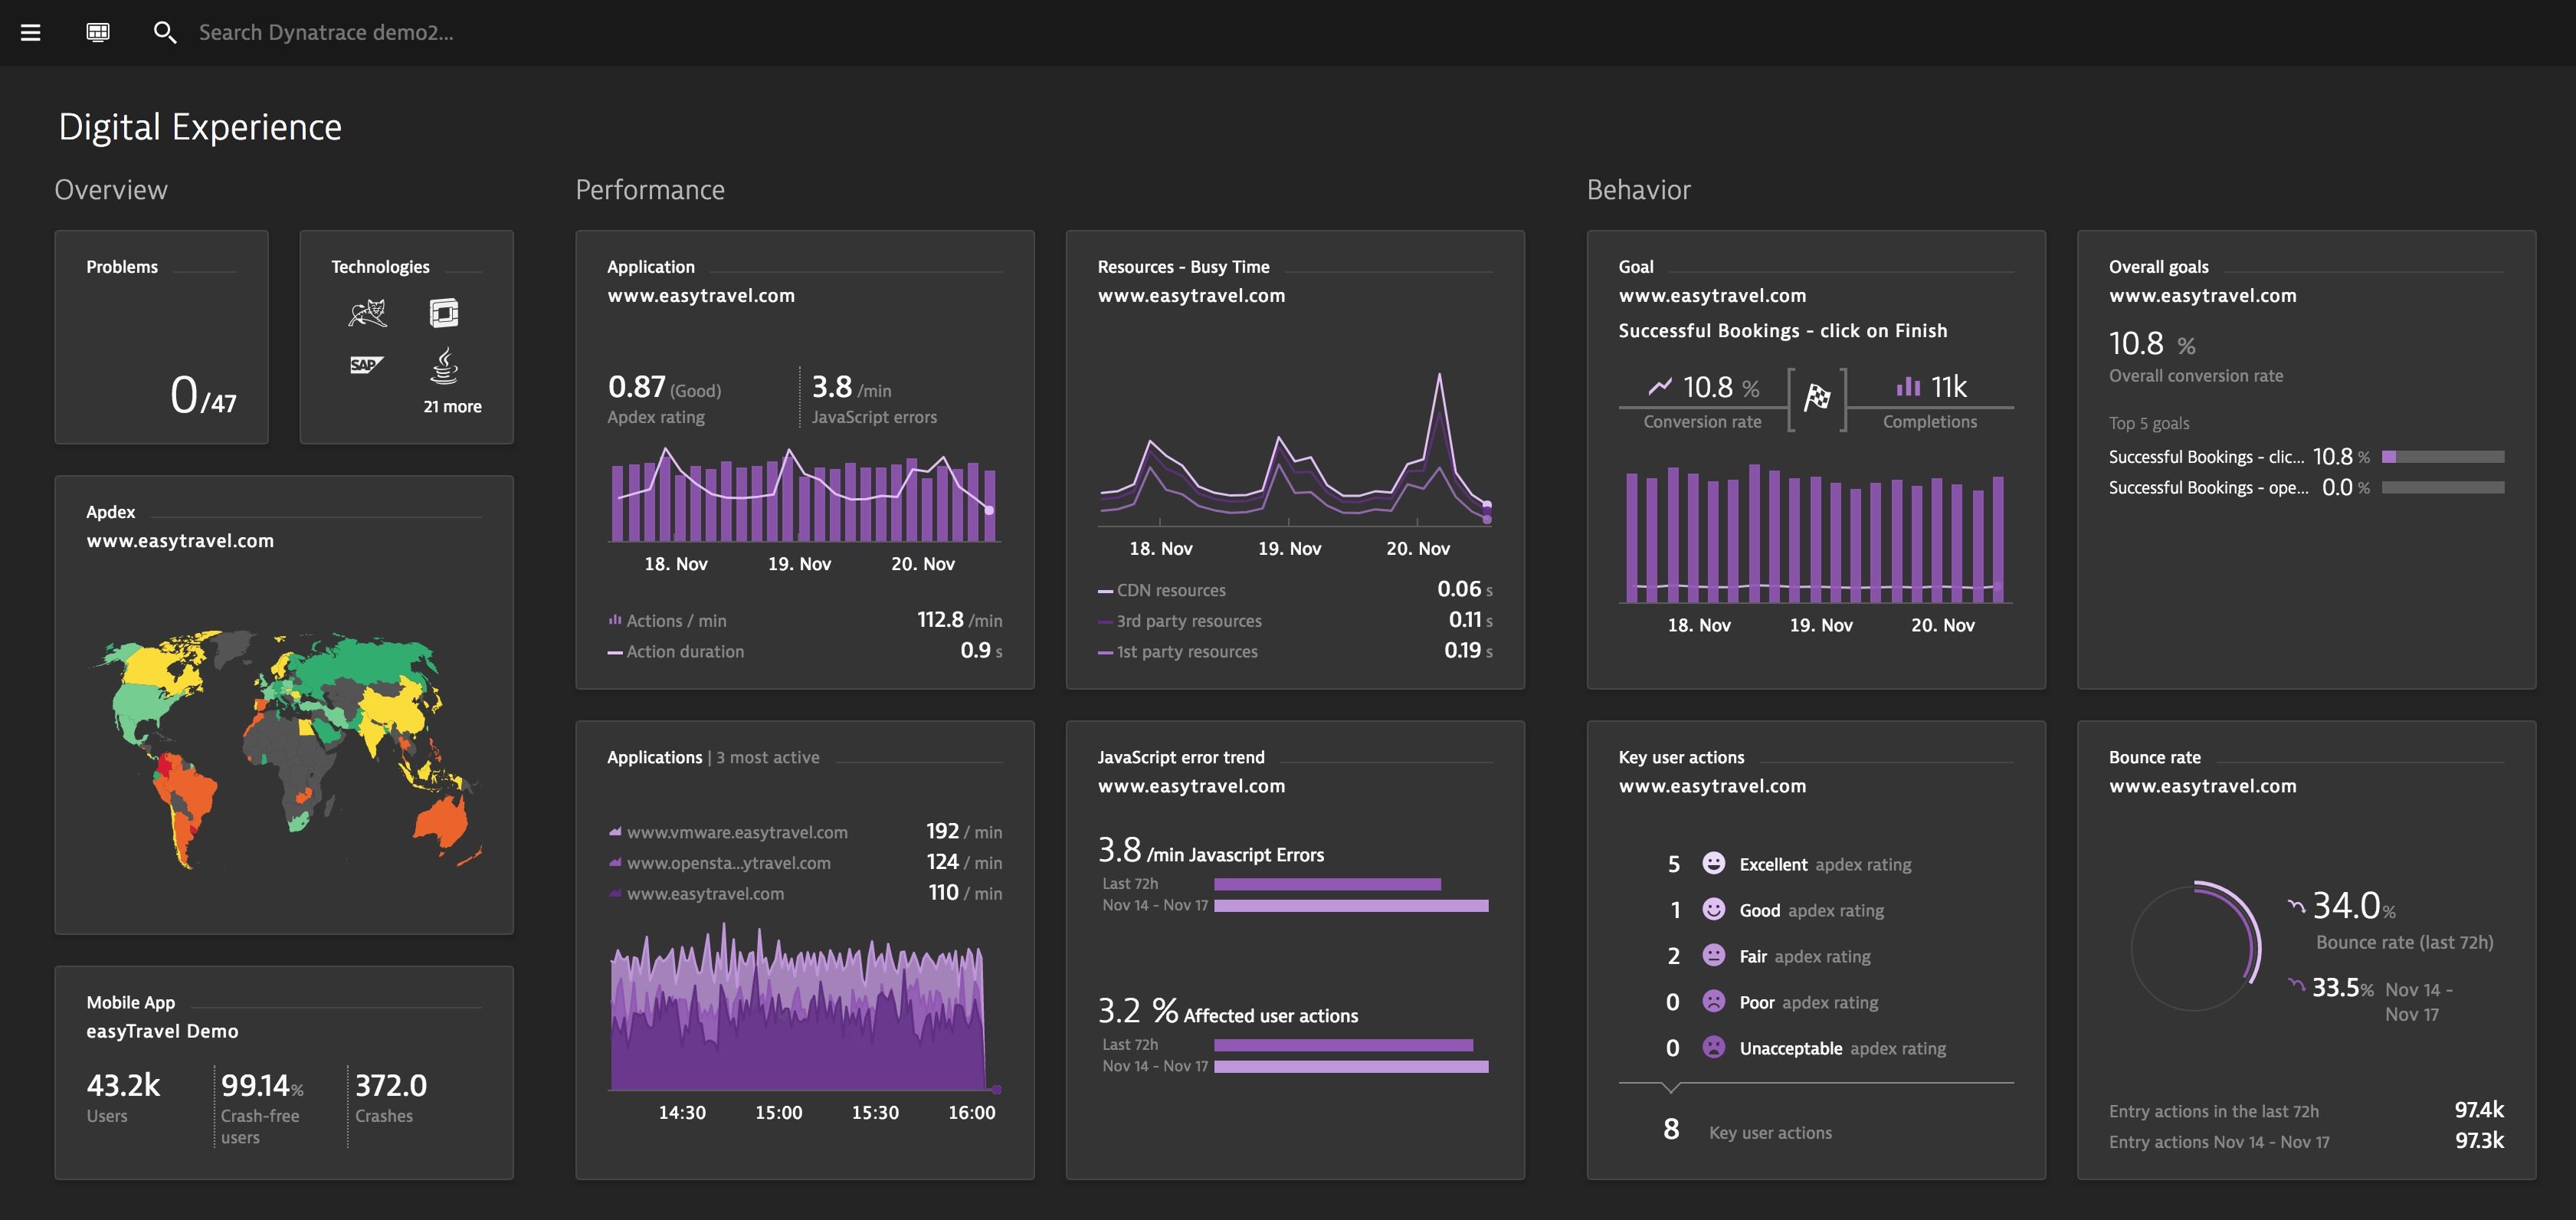Open the Application tile www.easytravel.com title
Image resolution: width=2576 pixels, height=1220 pixels.
pos(701,296)
